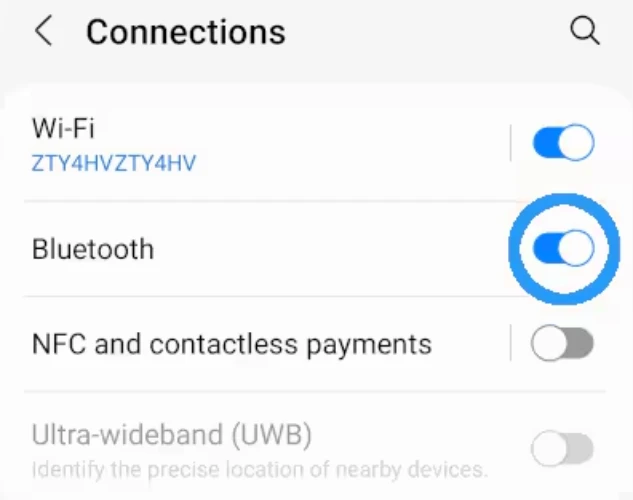Viewport: 633px width, 500px height.
Task: Click the vertical divider beside NFC switch
Action: (512, 344)
